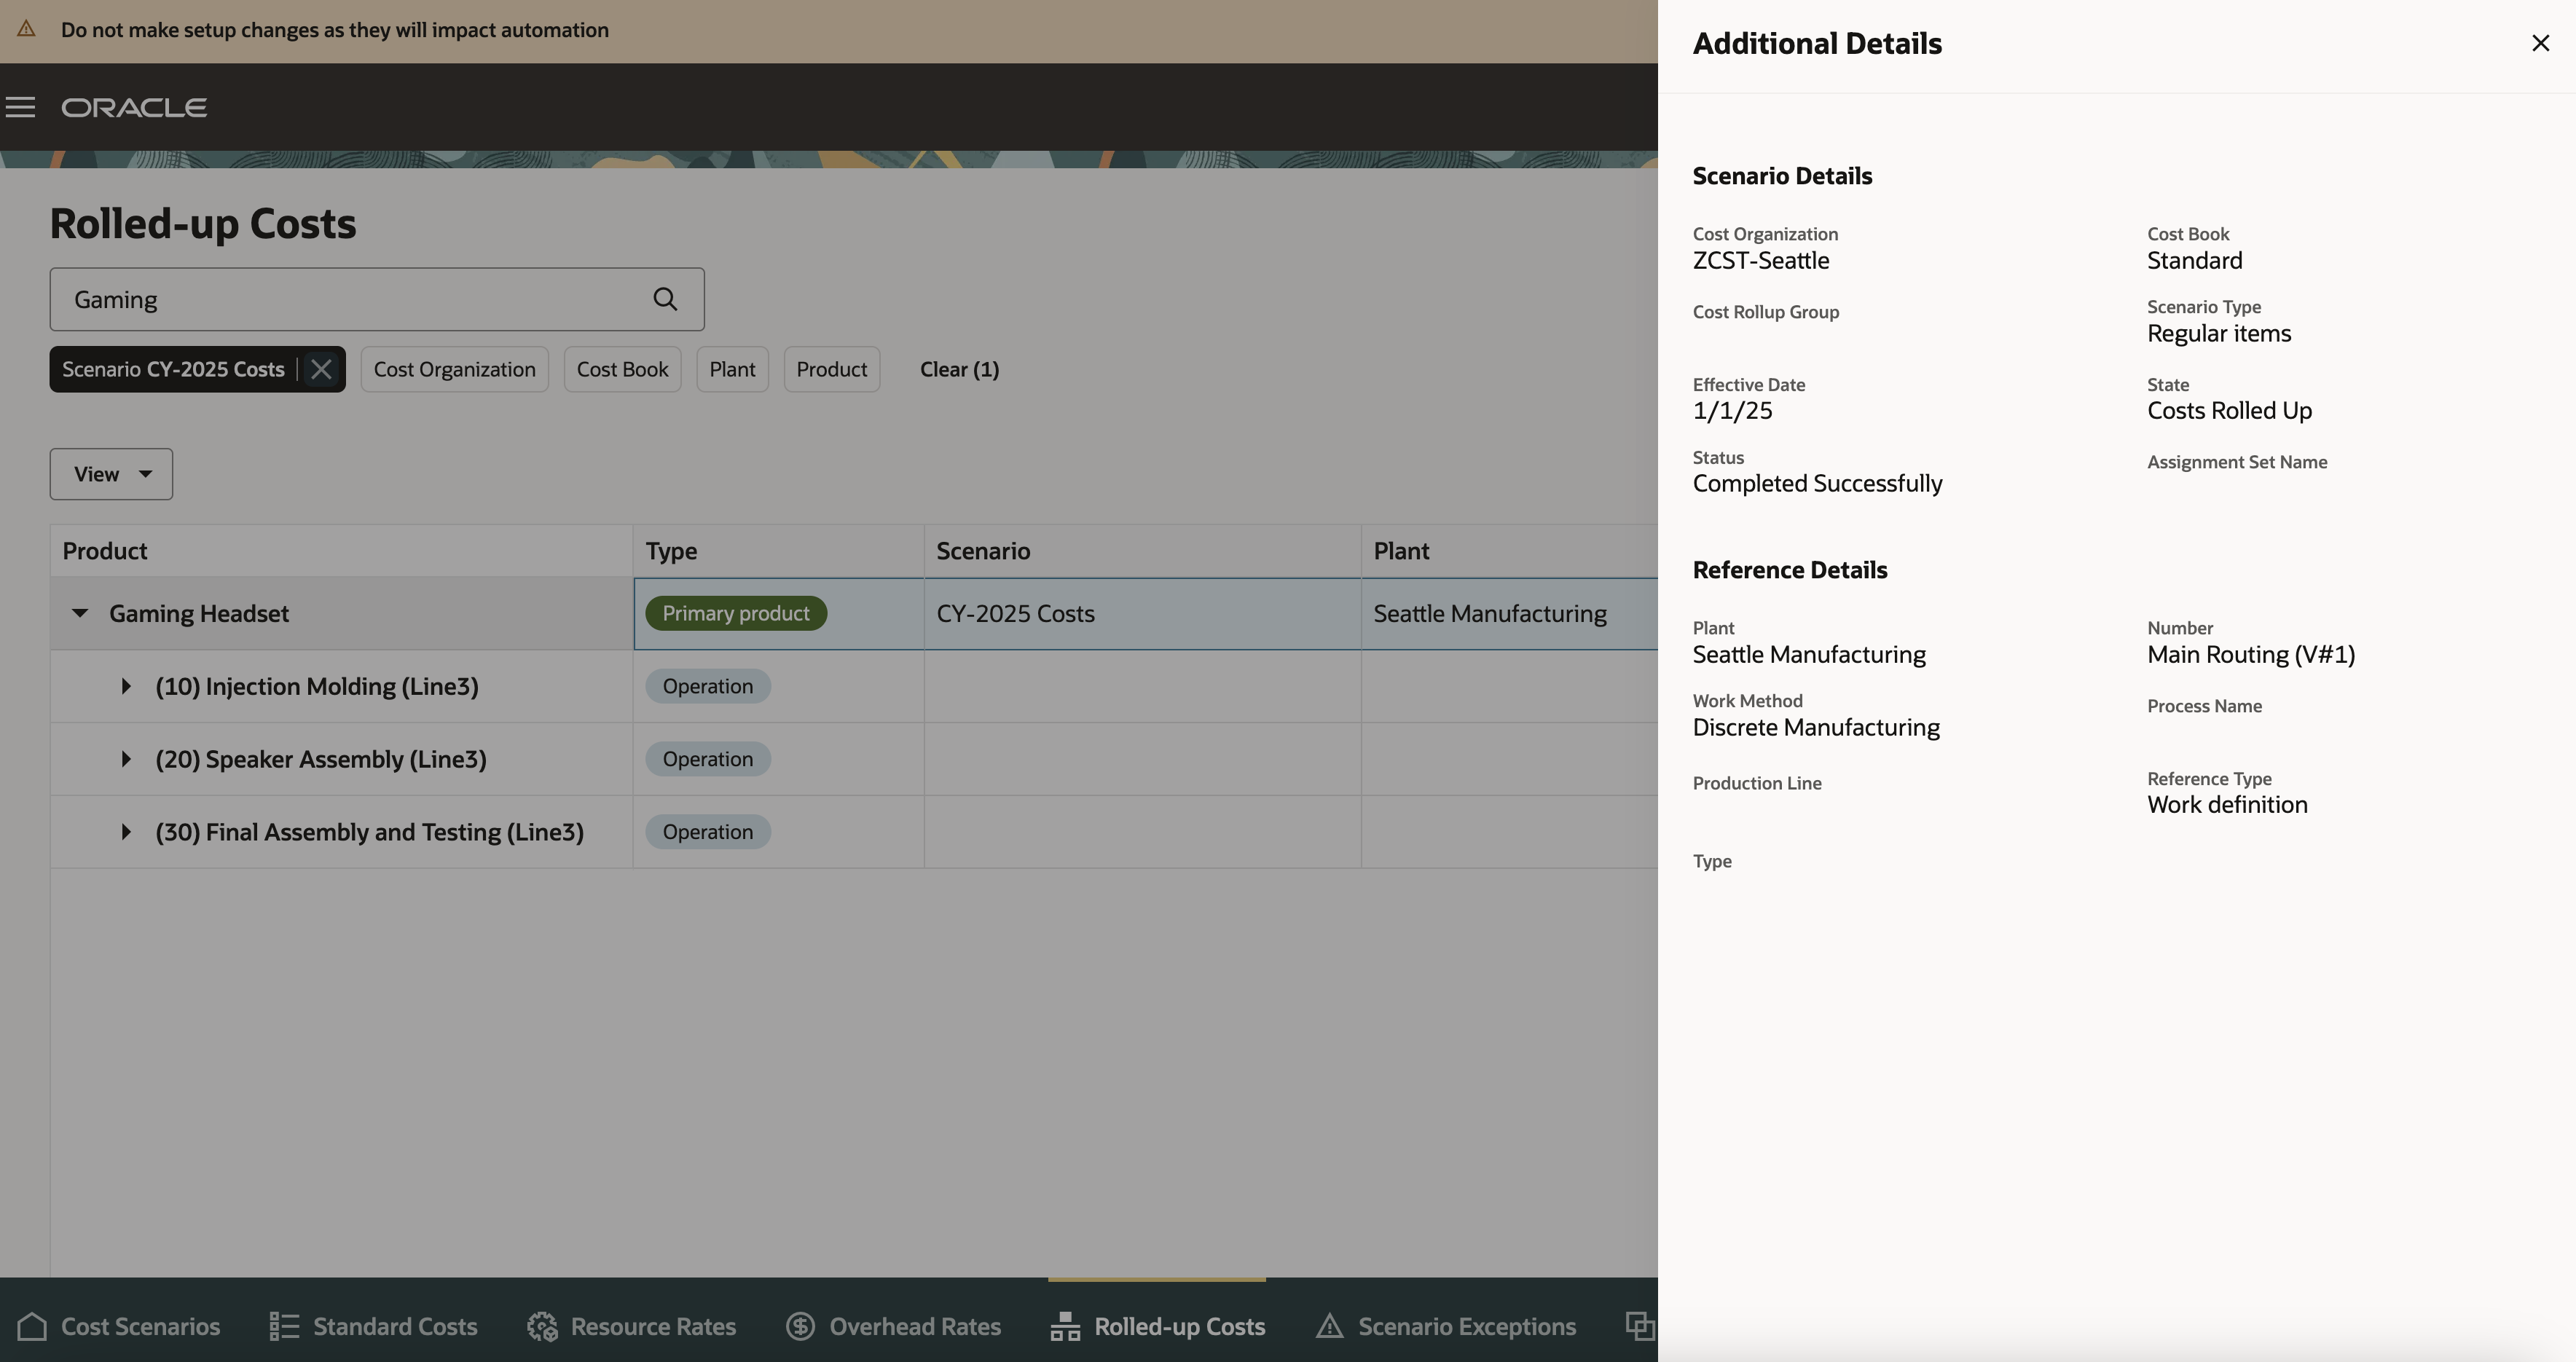The height and width of the screenshot is (1362, 2576).
Task: Click the partially hidden rightmost tab icon
Action: pos(1639,1326)
